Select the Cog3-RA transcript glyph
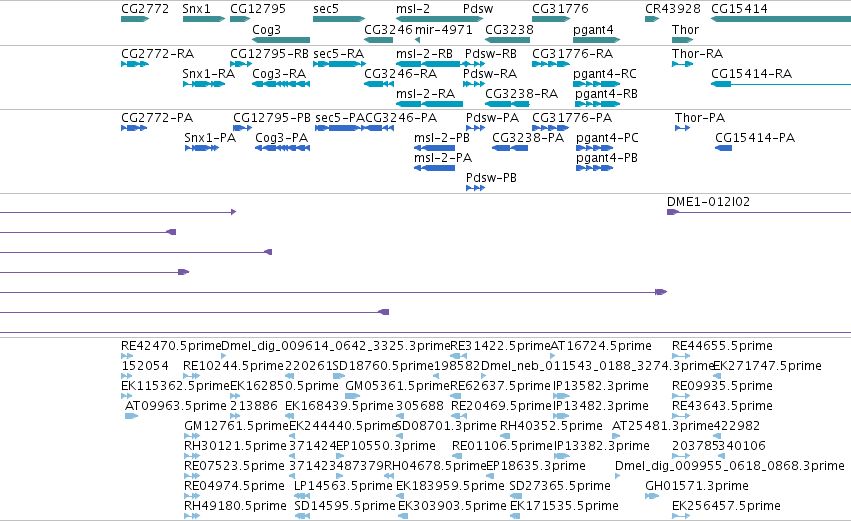Screen dimensions: 851x521 tap(281, 84)
